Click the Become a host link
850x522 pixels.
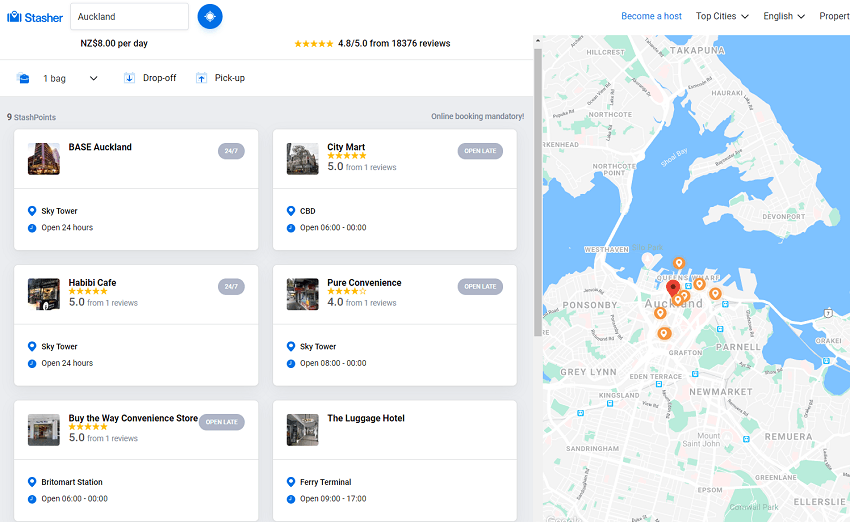[x=651, y=16]
